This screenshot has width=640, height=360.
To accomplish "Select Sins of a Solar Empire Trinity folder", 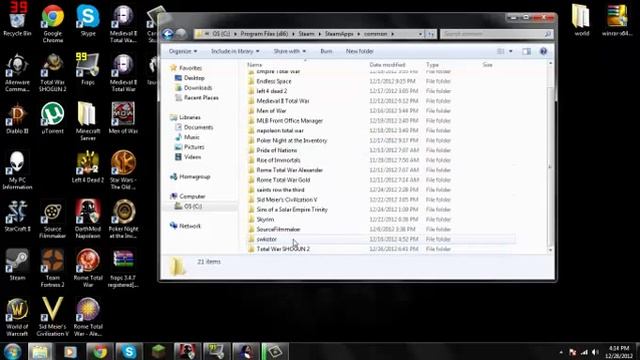I will (292, 210).
